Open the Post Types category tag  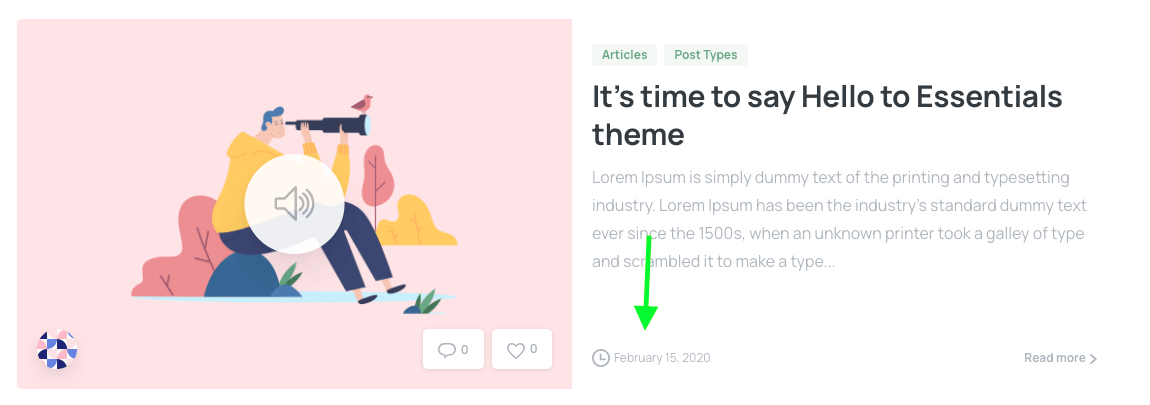tap(706, 55)
